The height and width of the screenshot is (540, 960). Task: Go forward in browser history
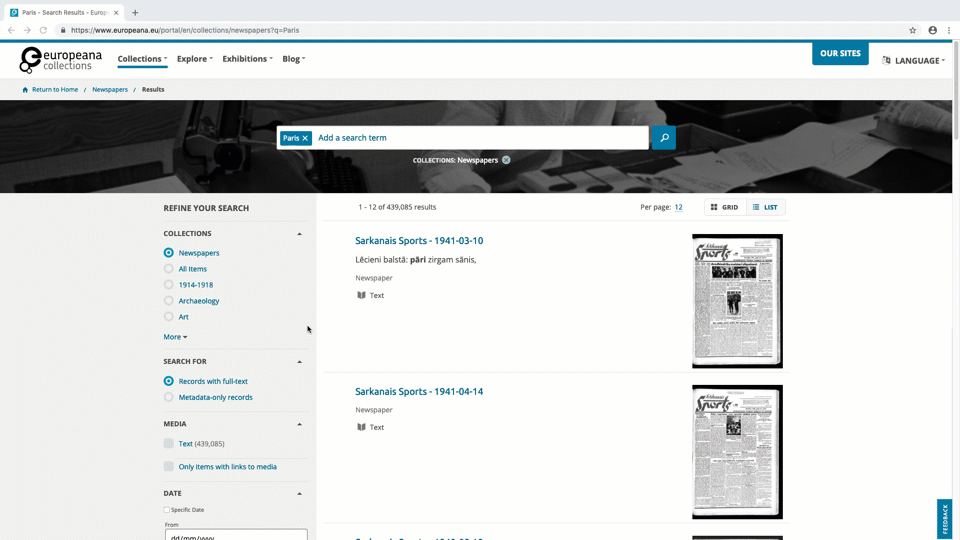[27, 30]
